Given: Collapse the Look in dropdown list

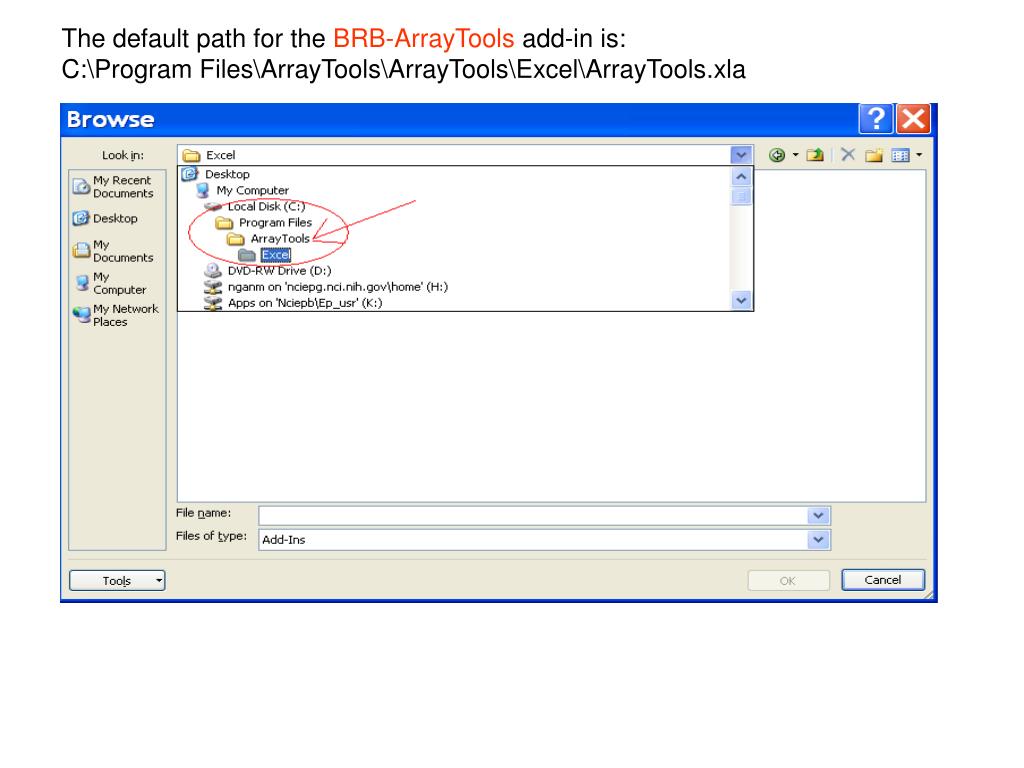Looking at the screenshot, I should pos(741,155).
